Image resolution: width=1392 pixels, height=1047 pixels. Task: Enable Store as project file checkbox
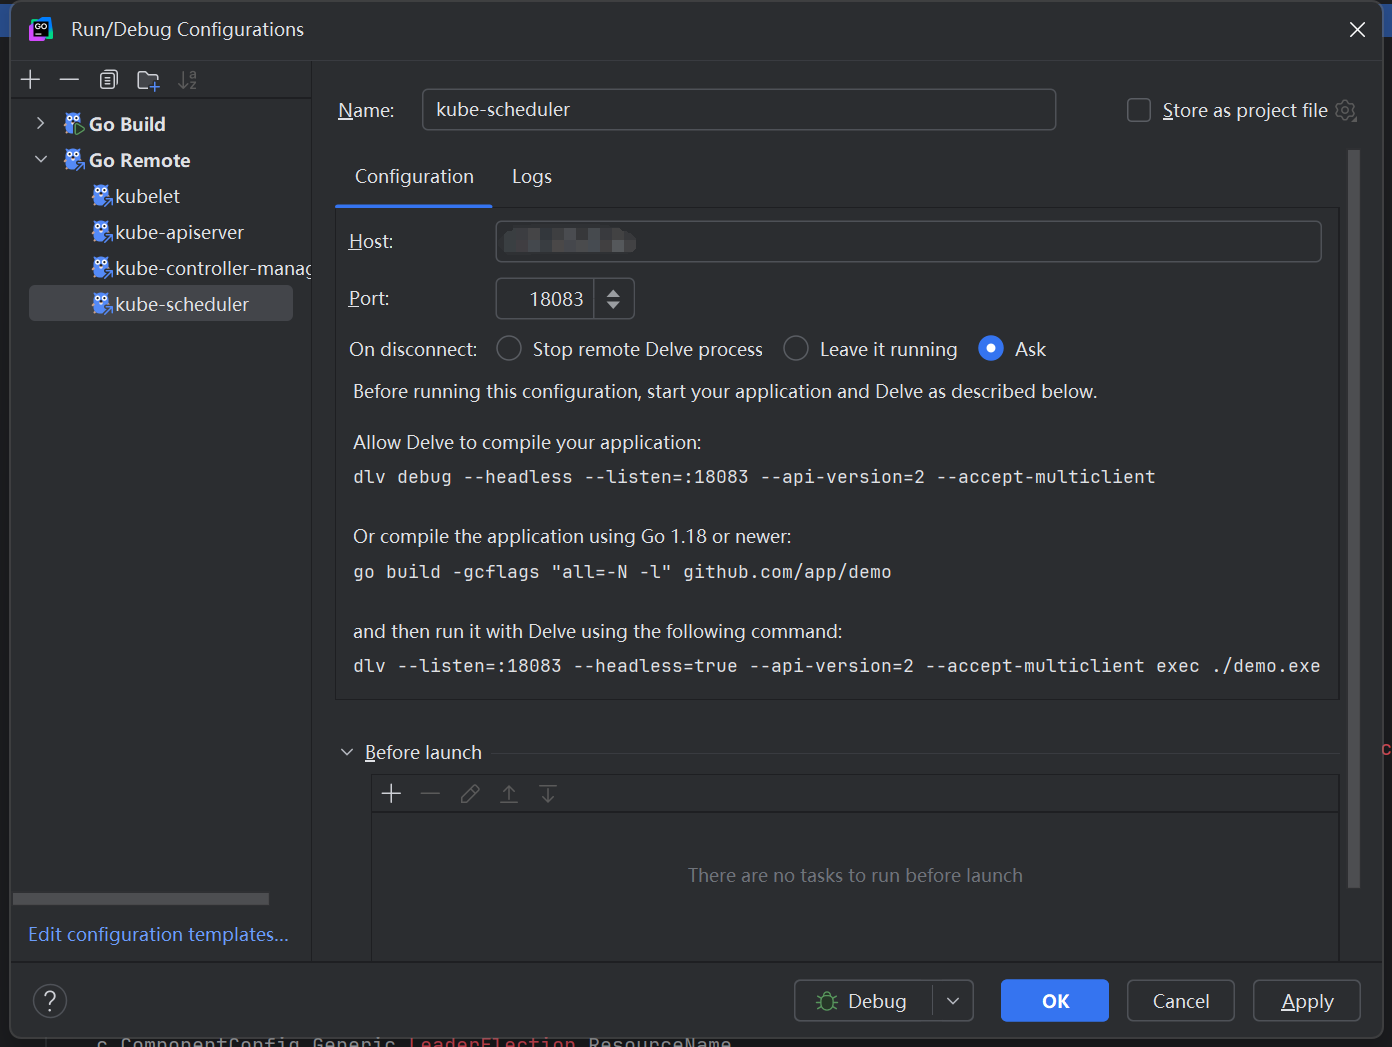tap(1139, 110)
